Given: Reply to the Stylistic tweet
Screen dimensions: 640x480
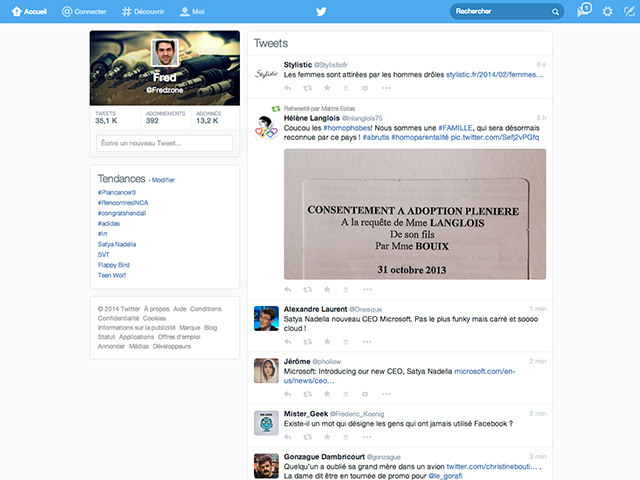Looking at the screenshot, I should click(x=288, y=88).
